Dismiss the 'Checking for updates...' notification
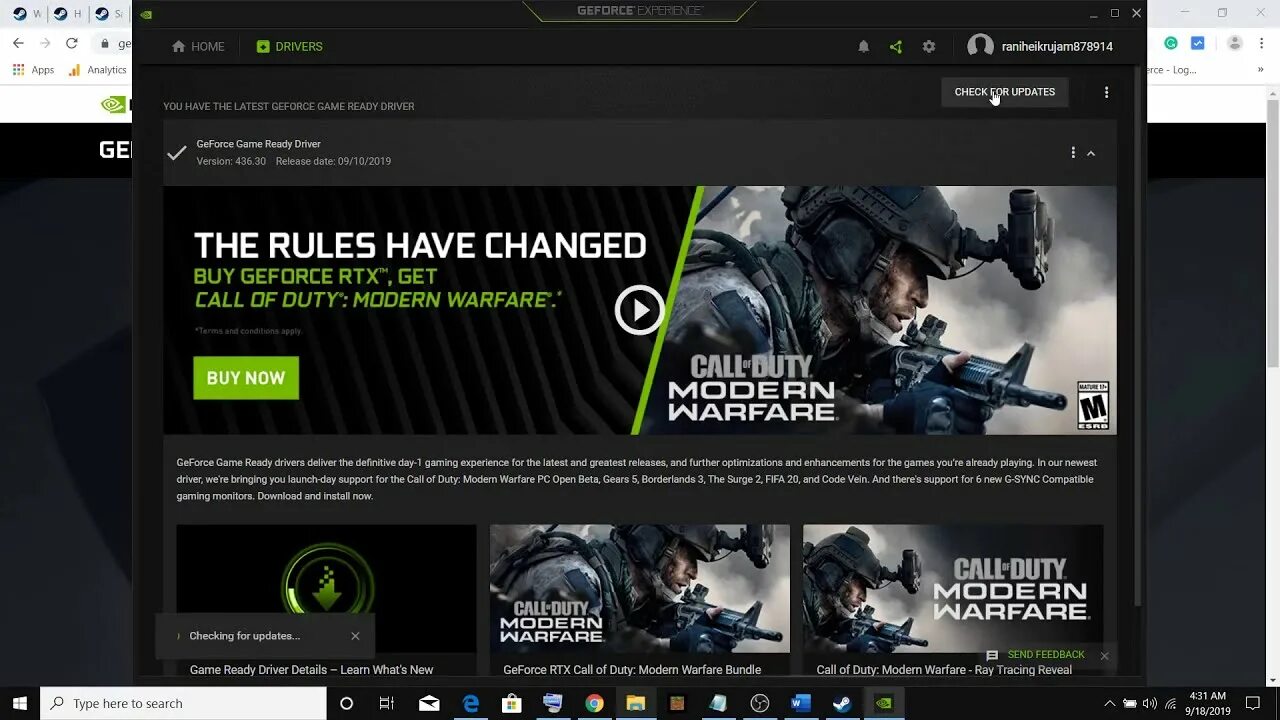Viewport: 1280px width, 720px height. pos(355,636)
